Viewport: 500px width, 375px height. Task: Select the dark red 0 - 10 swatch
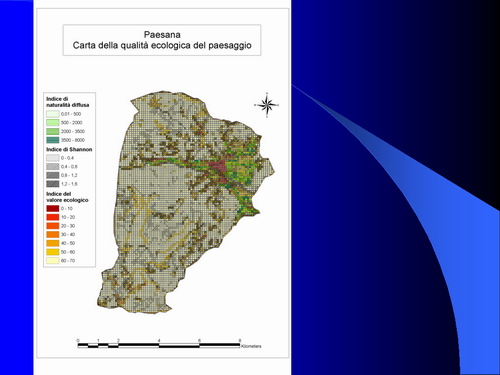point(53,209)
